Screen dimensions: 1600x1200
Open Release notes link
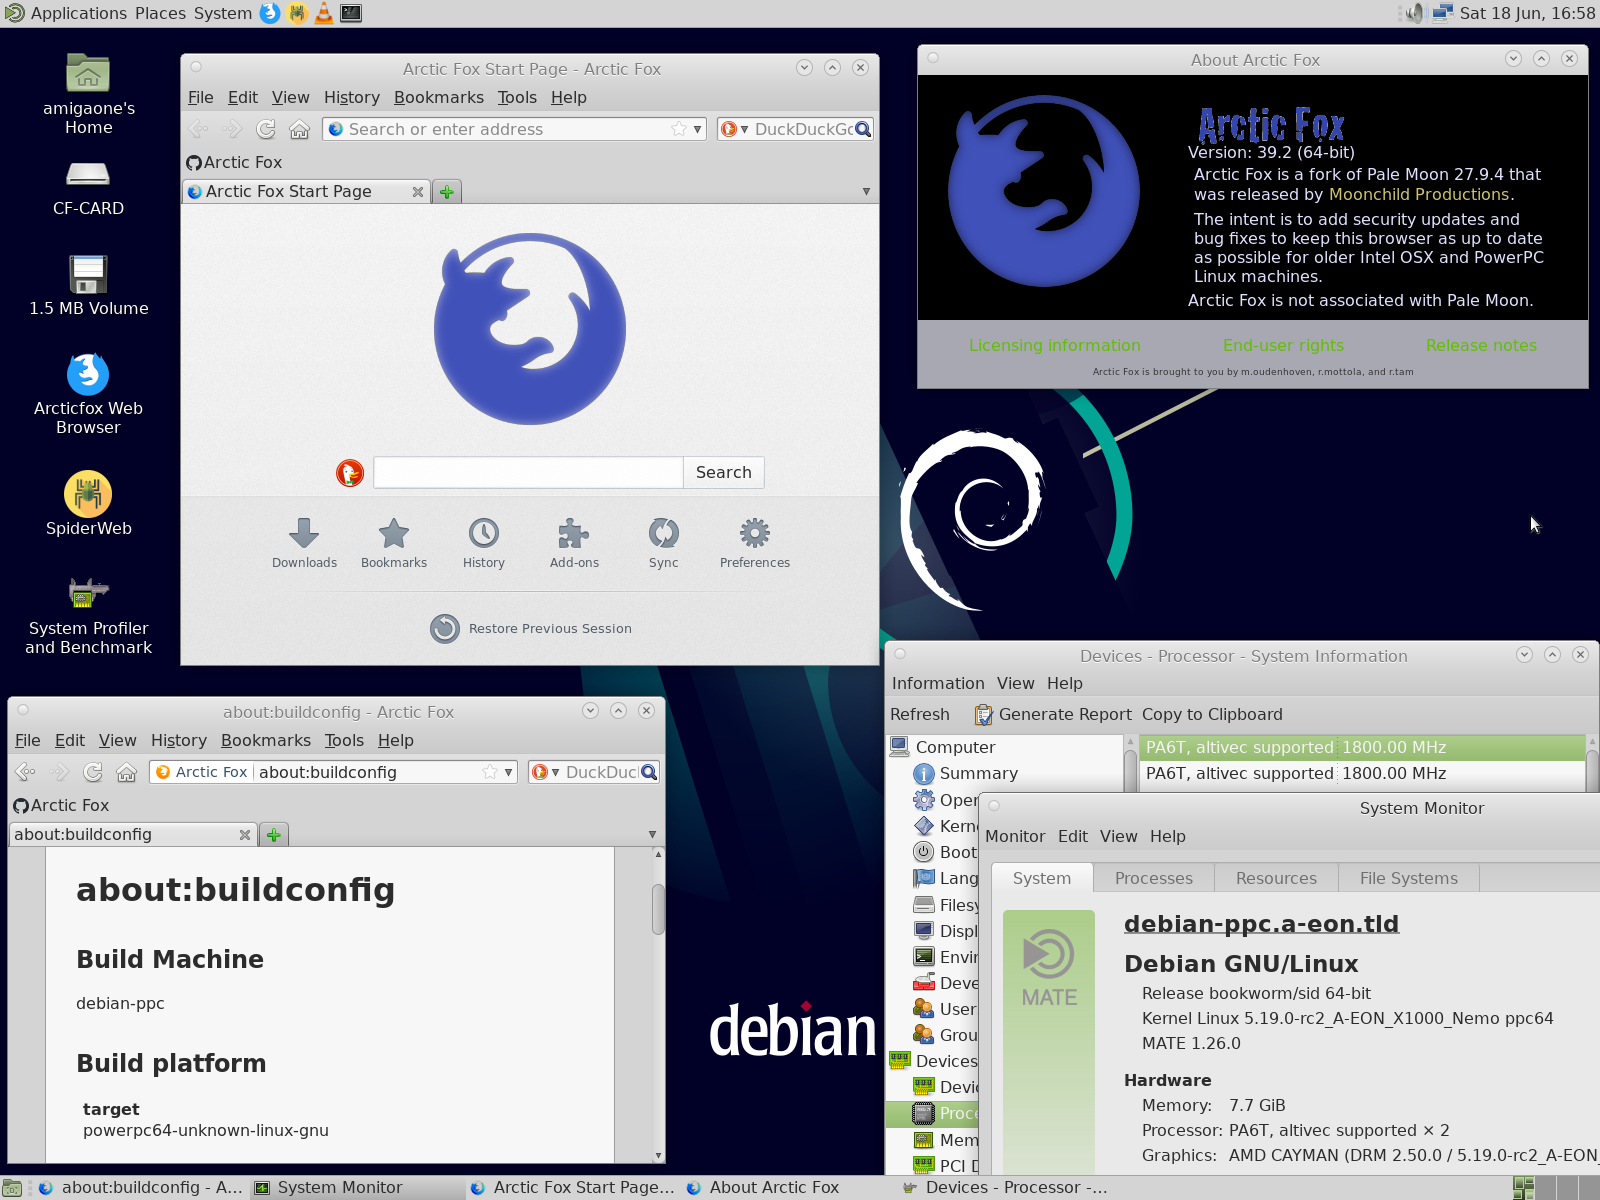(1481, 345)
